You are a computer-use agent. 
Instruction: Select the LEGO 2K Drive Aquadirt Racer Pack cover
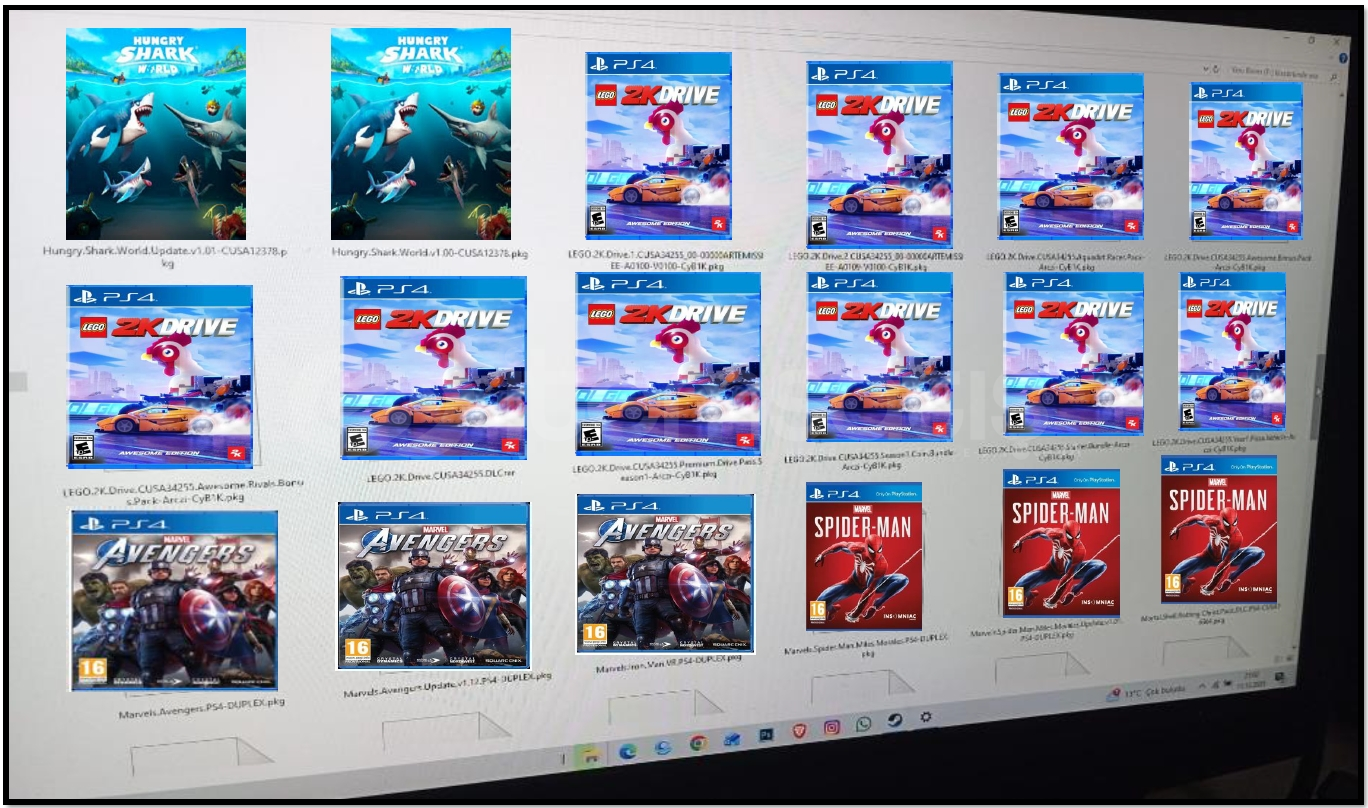(1072, 158)
